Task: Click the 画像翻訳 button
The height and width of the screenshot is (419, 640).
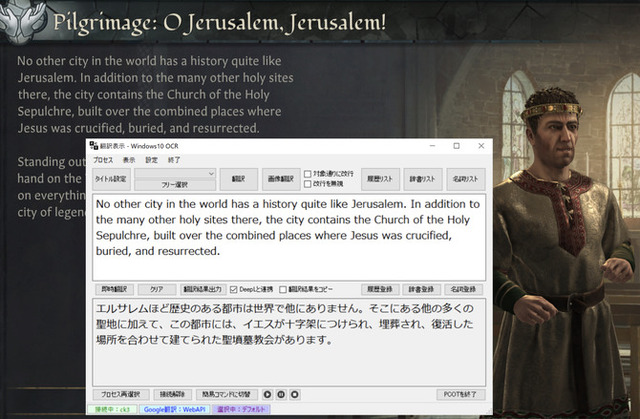Action: [276, 178]
